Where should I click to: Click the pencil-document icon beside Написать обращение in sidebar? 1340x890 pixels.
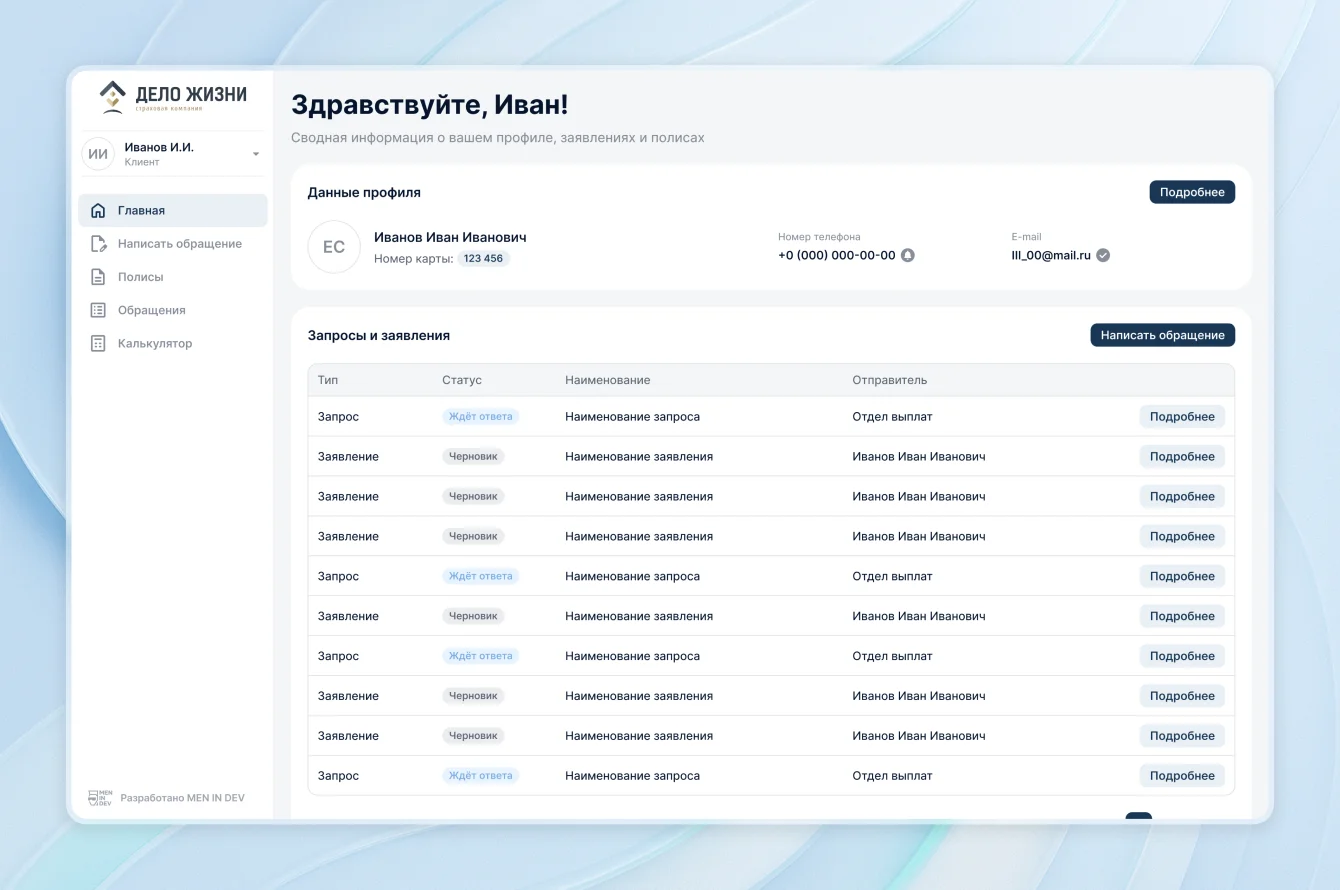coord(98,244)
